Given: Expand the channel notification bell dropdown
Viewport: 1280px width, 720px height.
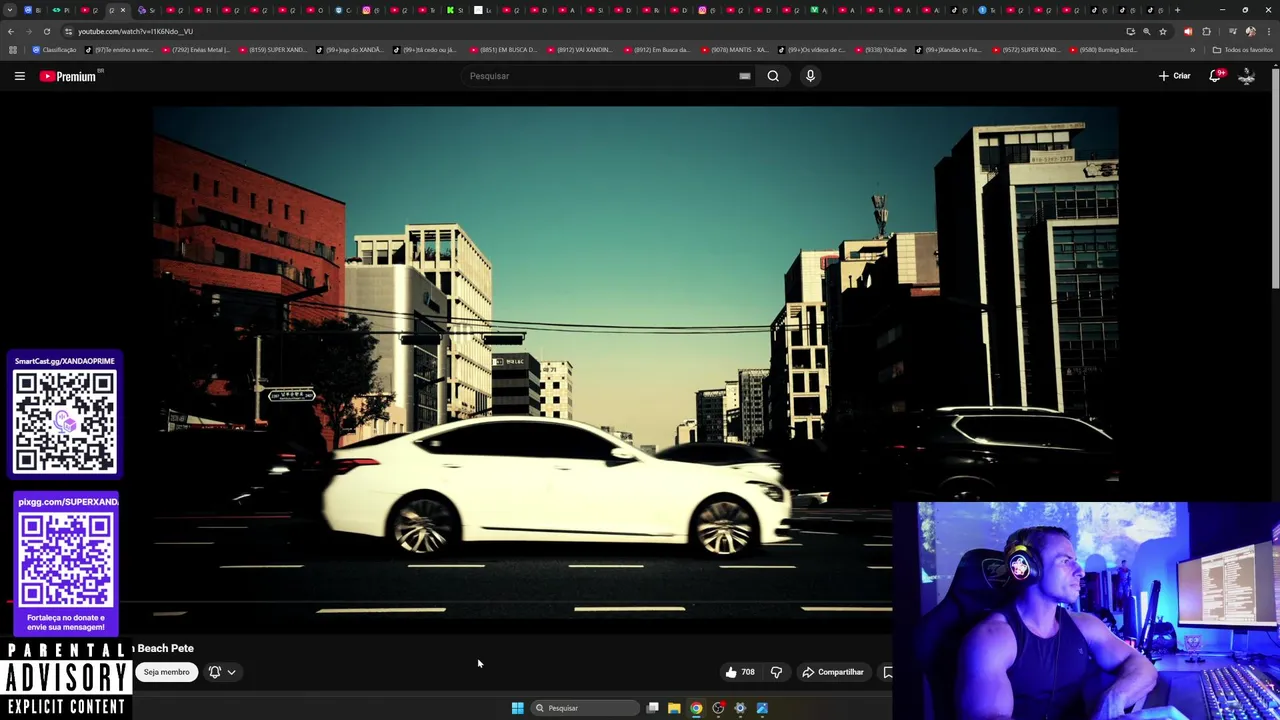Looking at the screenshot, I should point(222,672).
